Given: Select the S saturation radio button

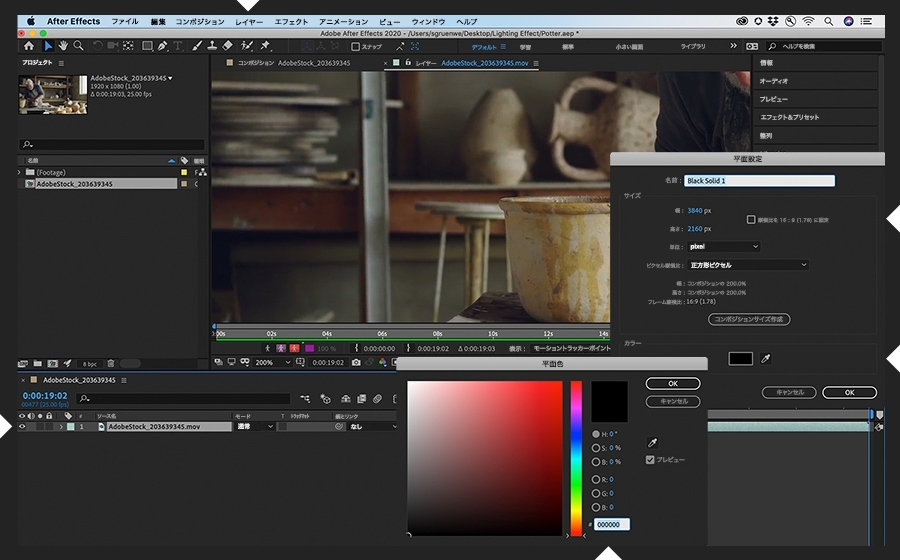Looking at the screenshot, I should pyautogui.click(x=597, y=448).
